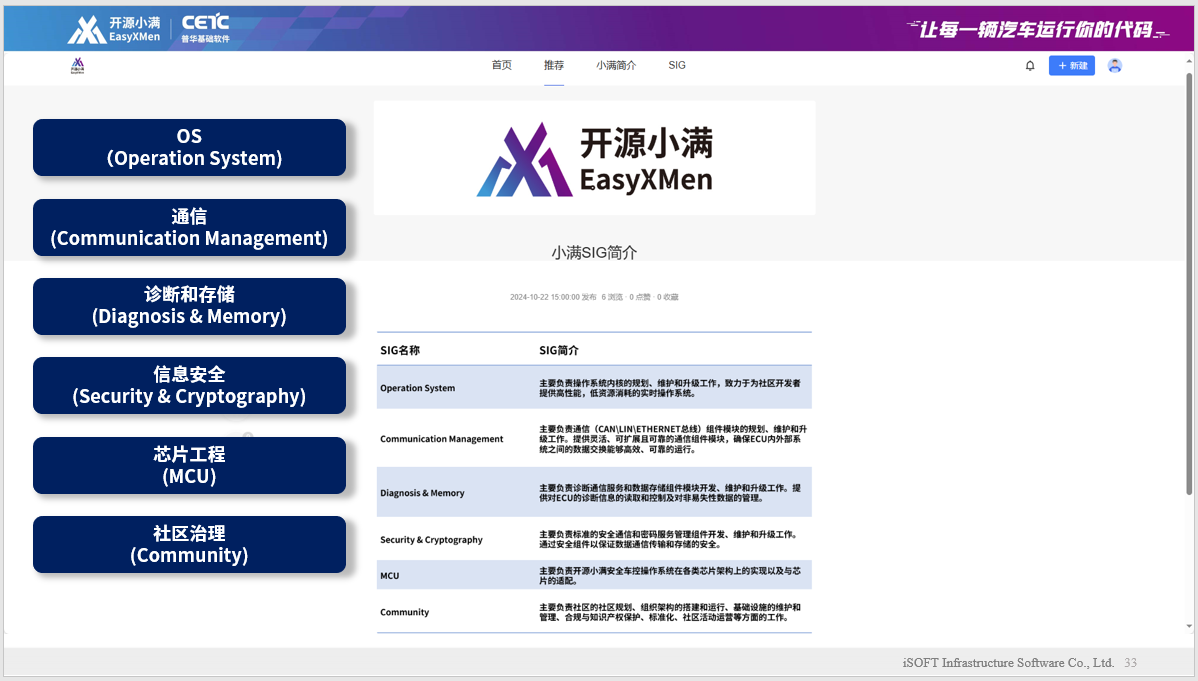
Task: Click the user avatar icon
Action: [x=1115, y=66]
